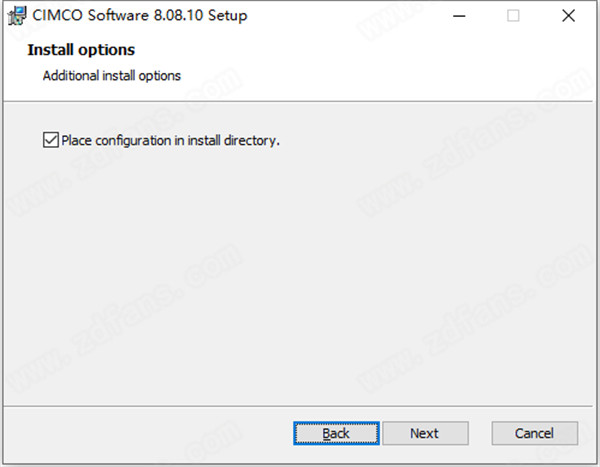Viewport: 600px width, 467px height.
Task: Click the 'Install options' heading
Action: pos(81,50)
